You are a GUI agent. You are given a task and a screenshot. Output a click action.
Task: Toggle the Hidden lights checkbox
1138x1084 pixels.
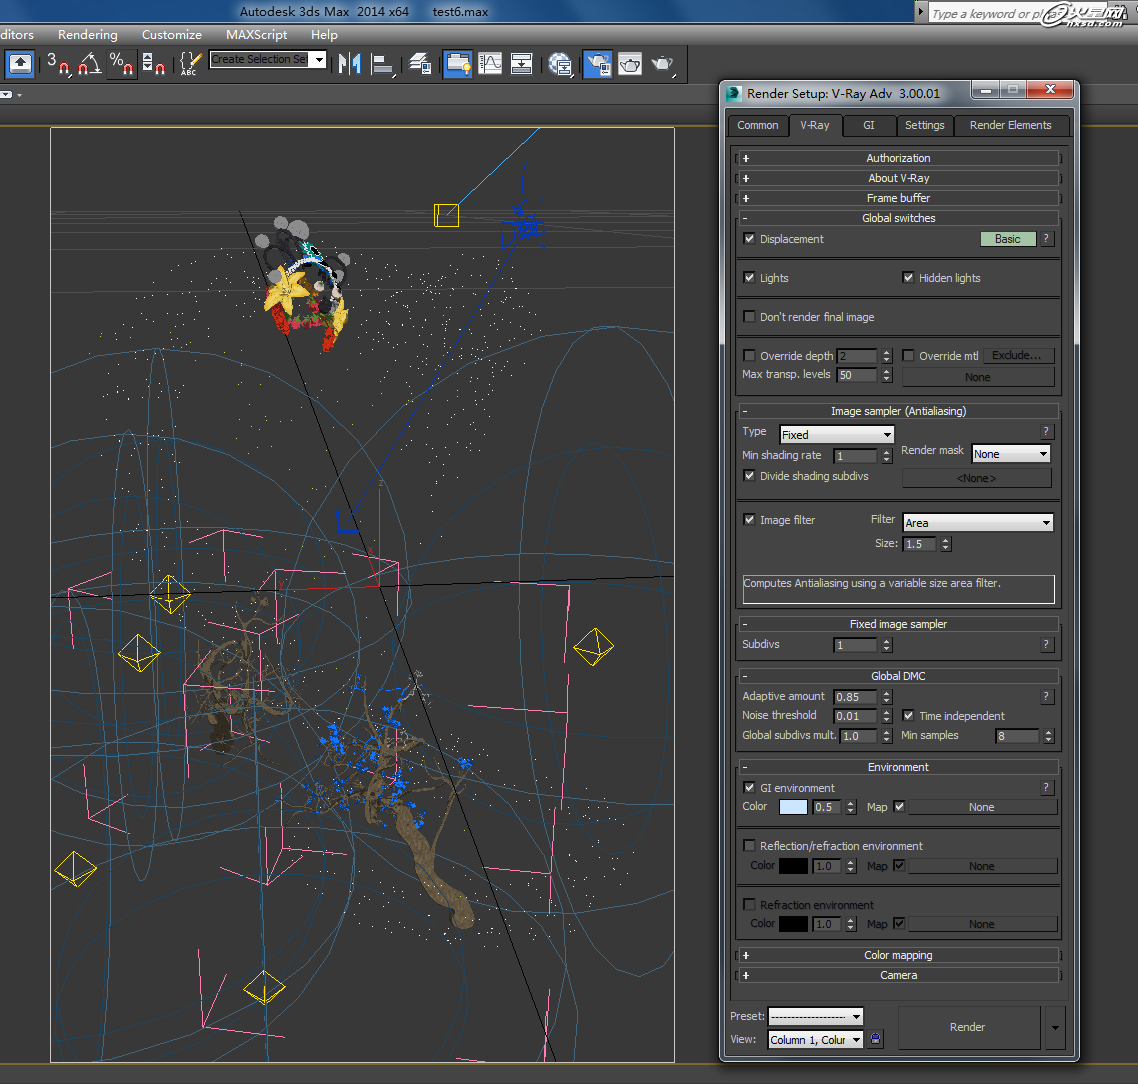908,278
